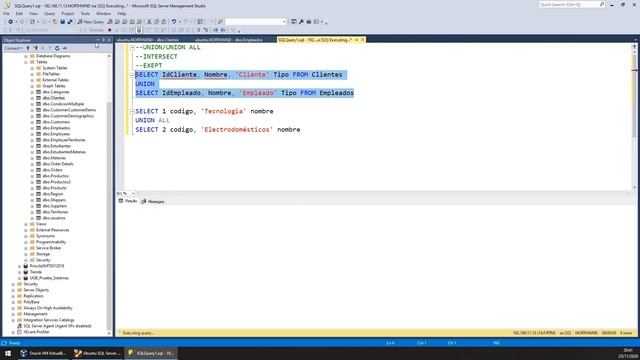
Task: Click the Copy toolbar icon
Action: [x=156, y=22]
